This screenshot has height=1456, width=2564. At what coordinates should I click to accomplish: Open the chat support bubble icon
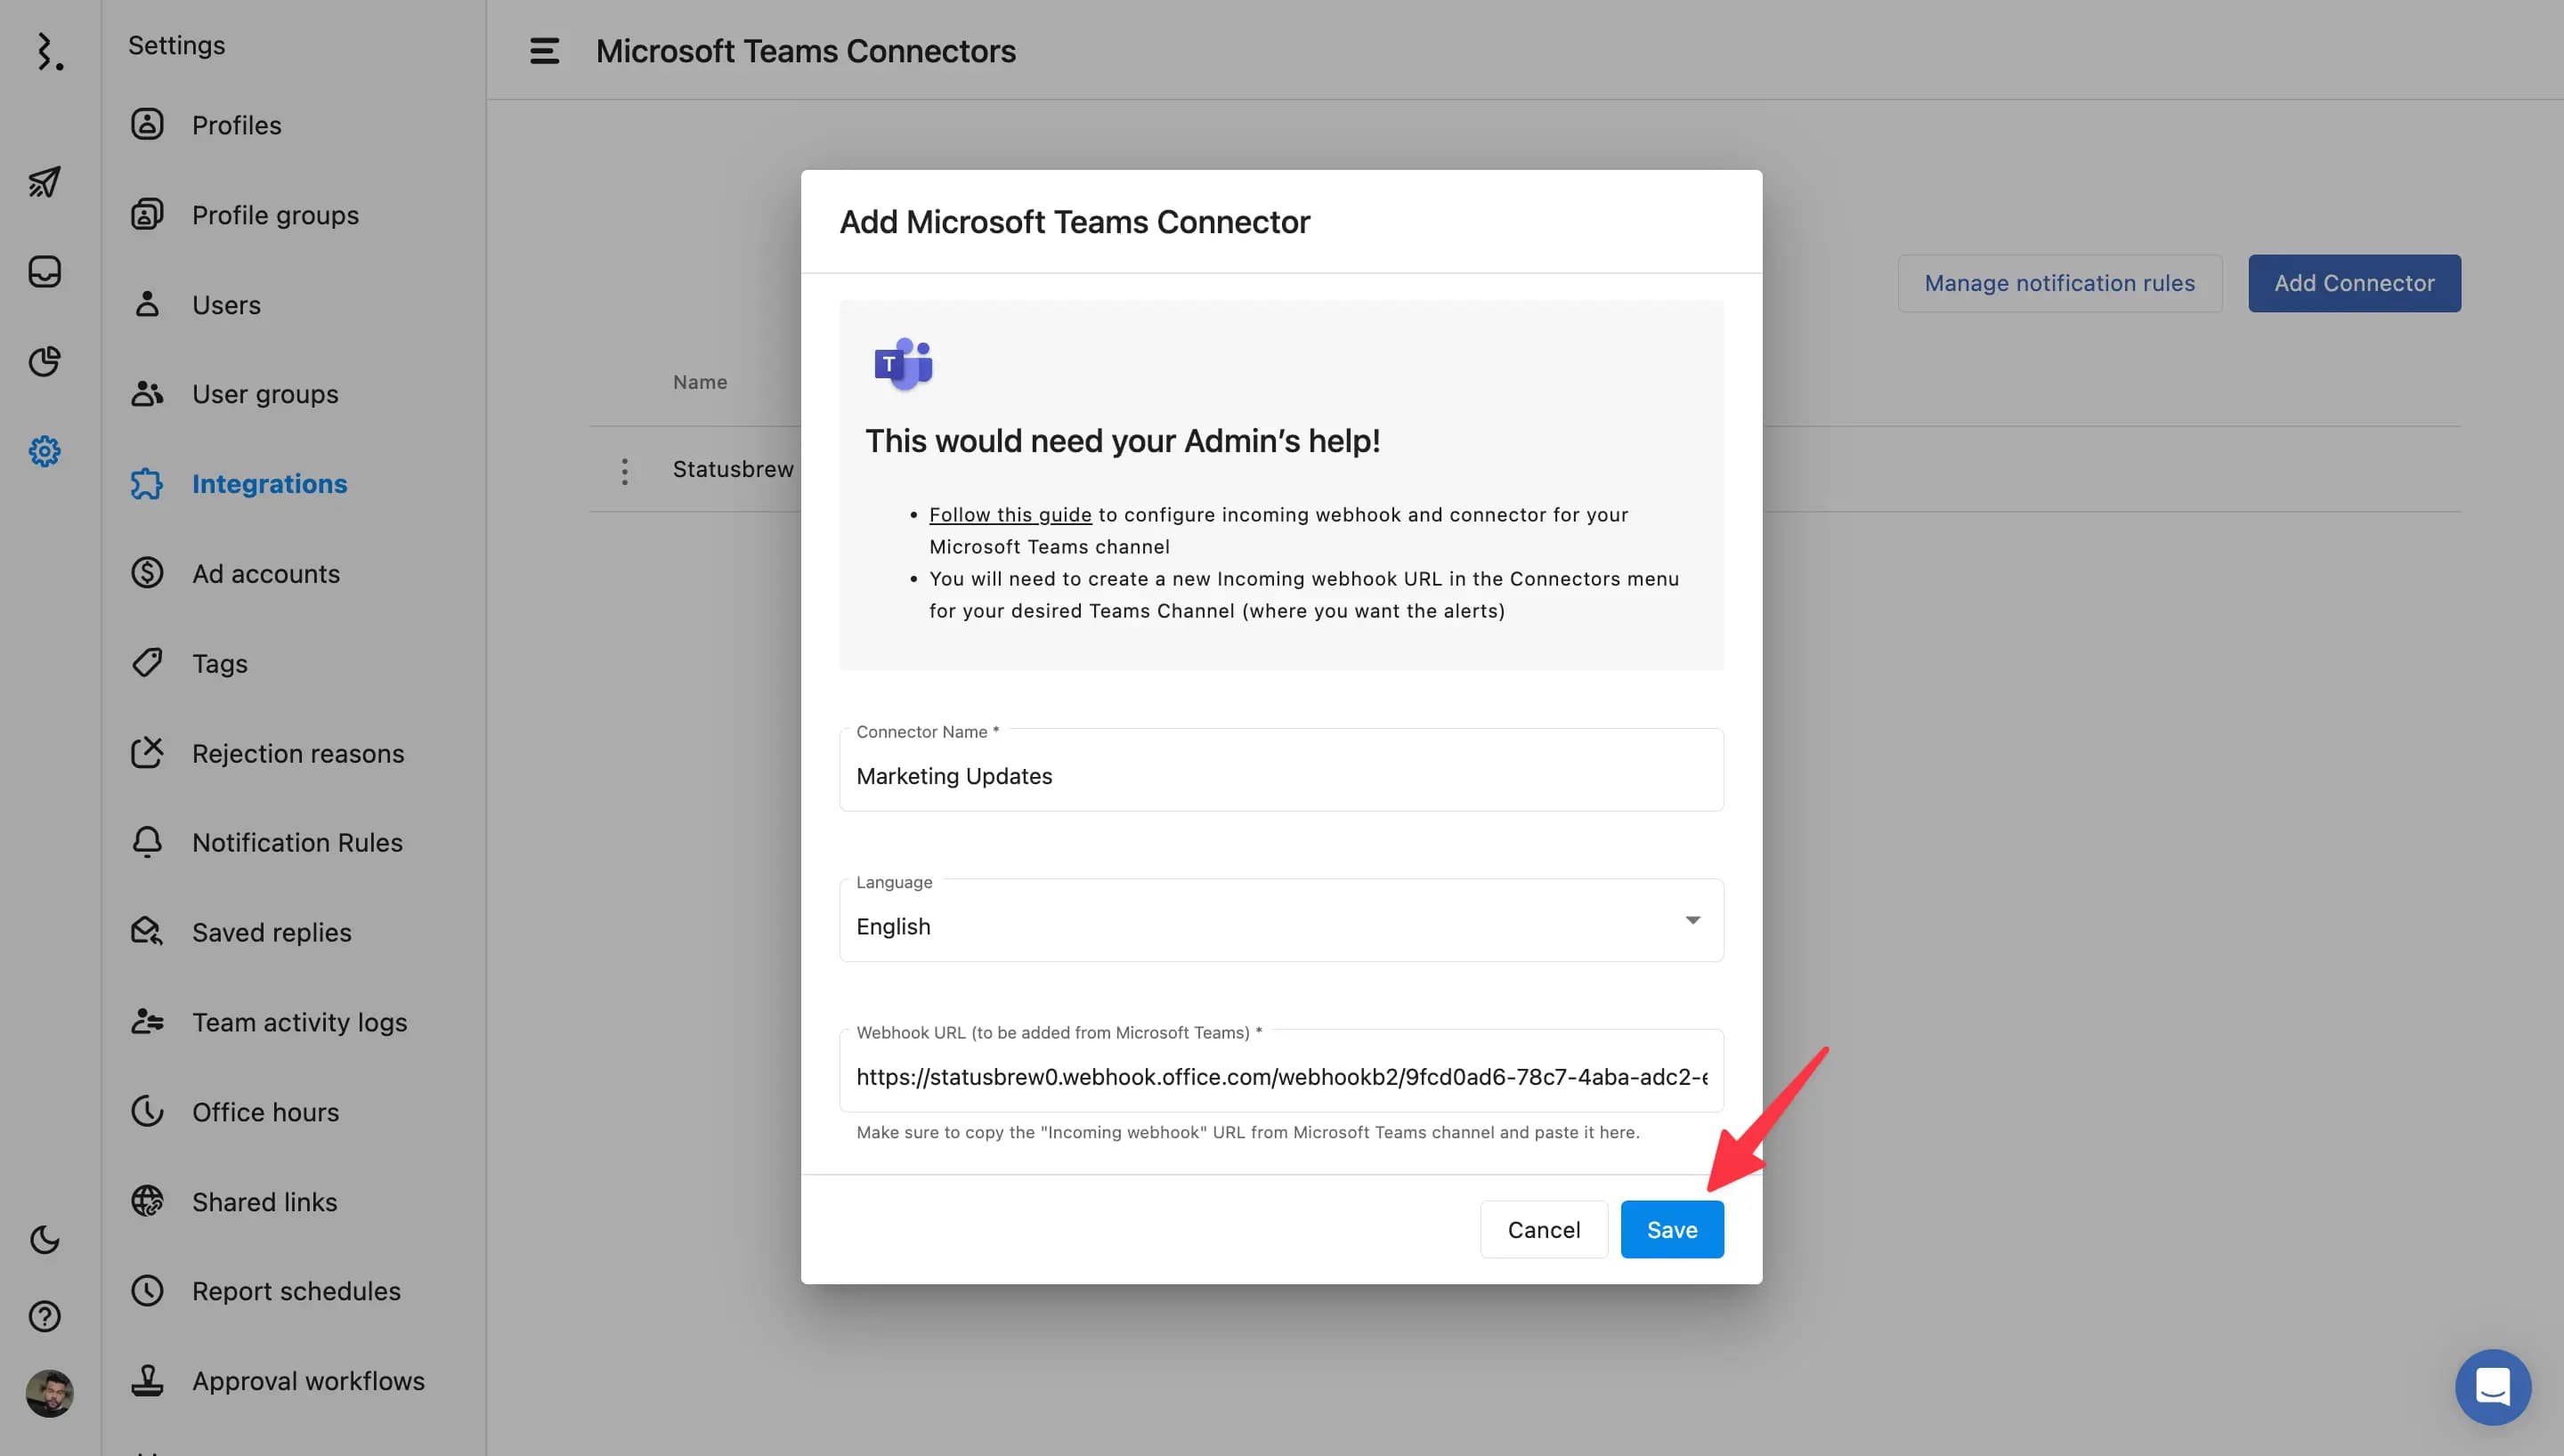2492,1387
